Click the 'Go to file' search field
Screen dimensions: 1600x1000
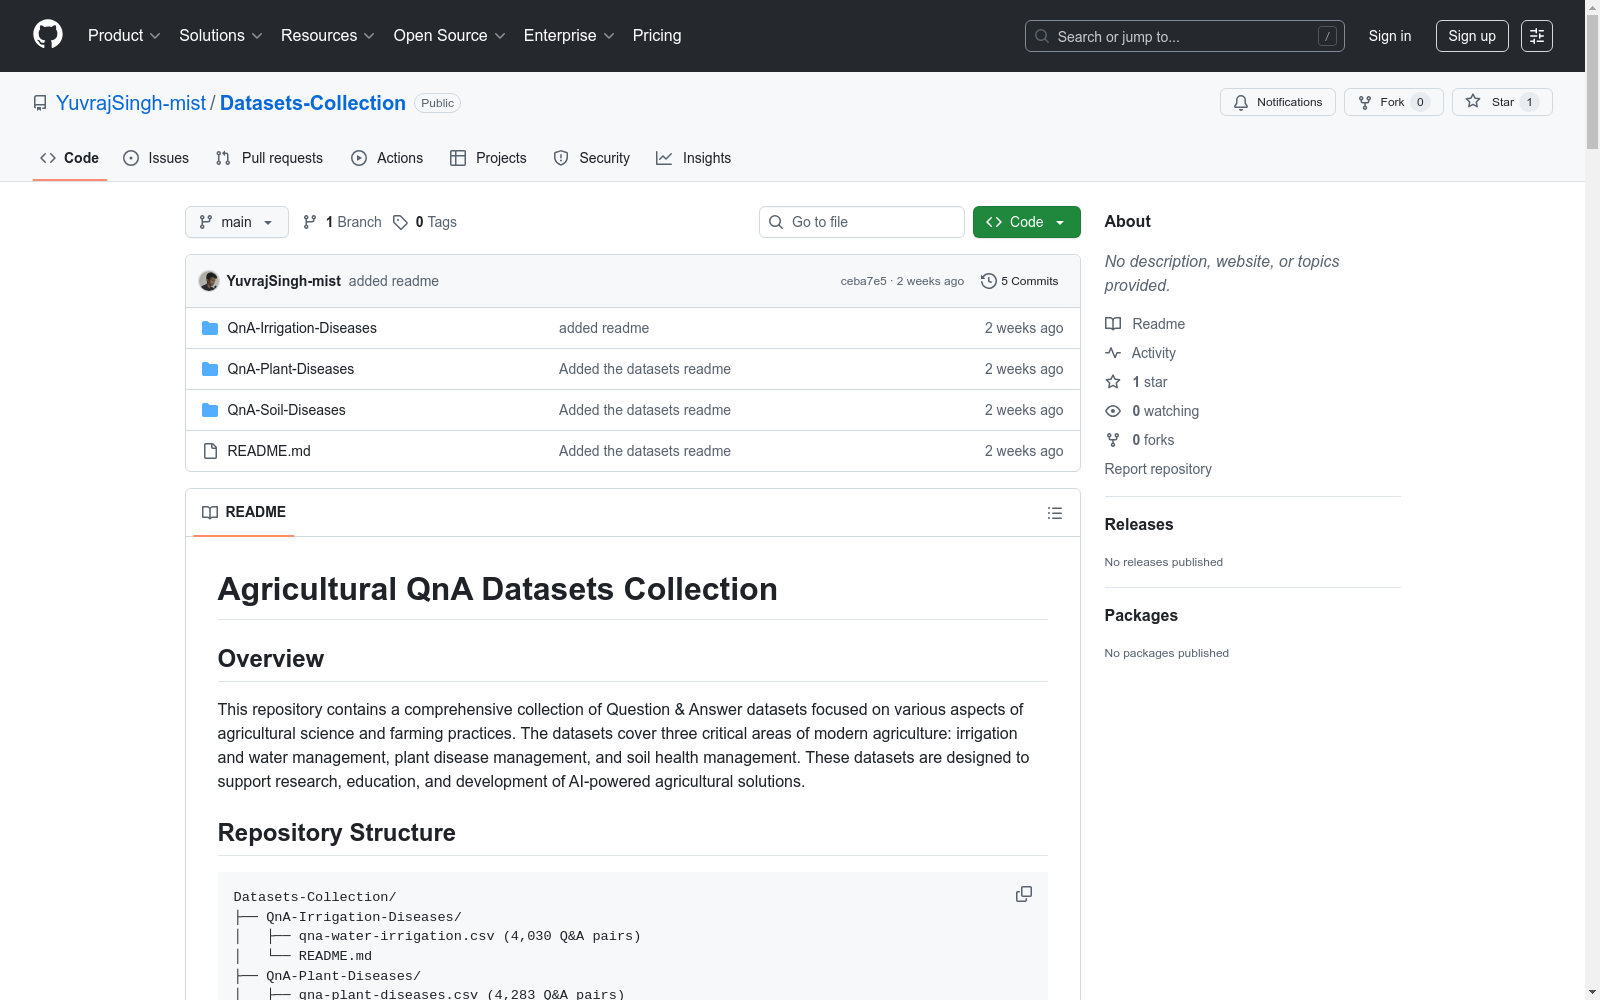point(862,222)
